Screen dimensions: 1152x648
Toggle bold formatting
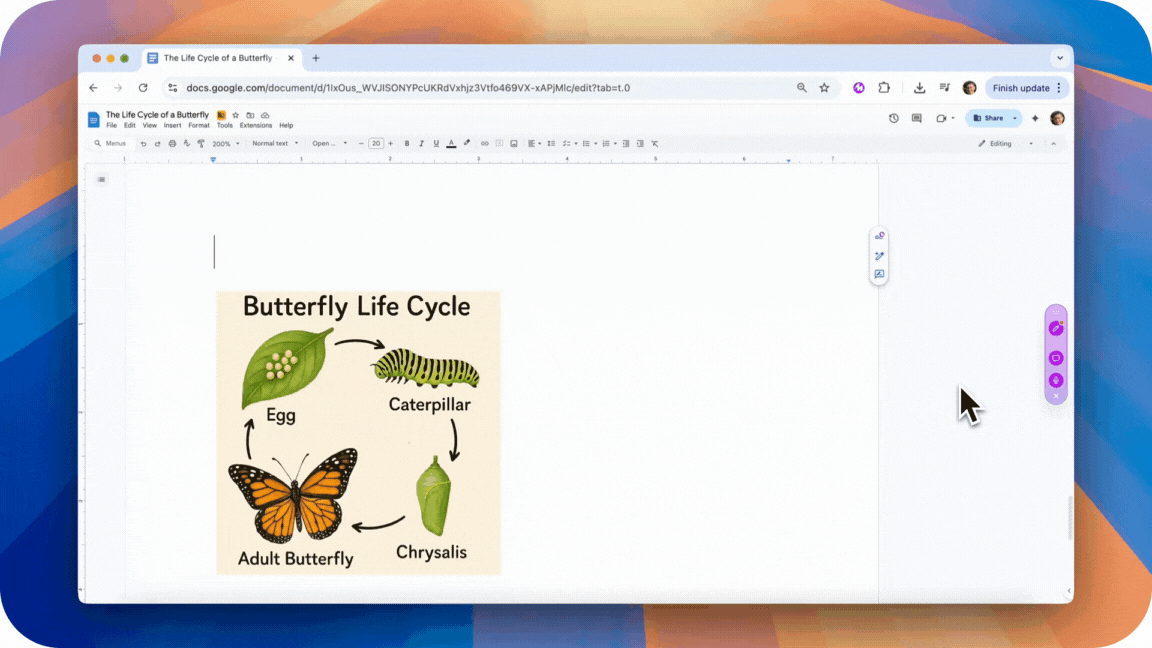[407, 143]
